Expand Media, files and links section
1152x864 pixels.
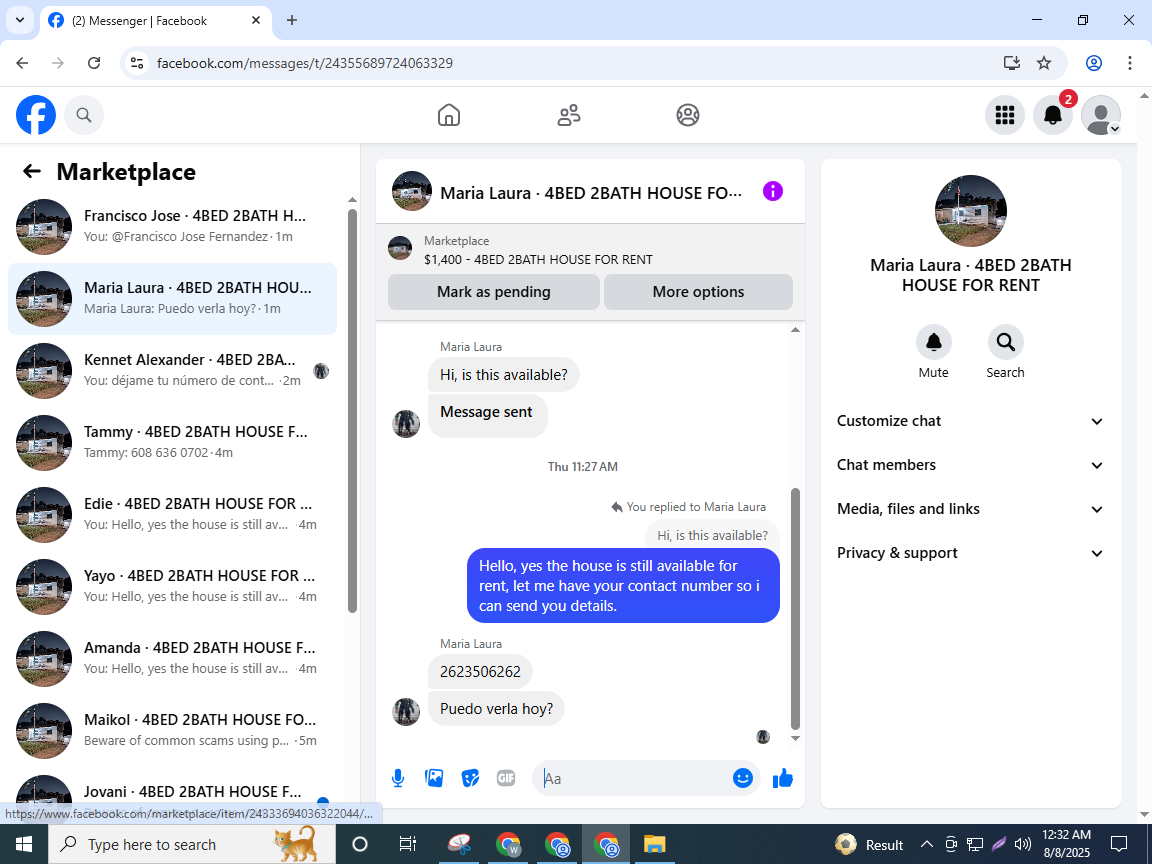[970, 509]
